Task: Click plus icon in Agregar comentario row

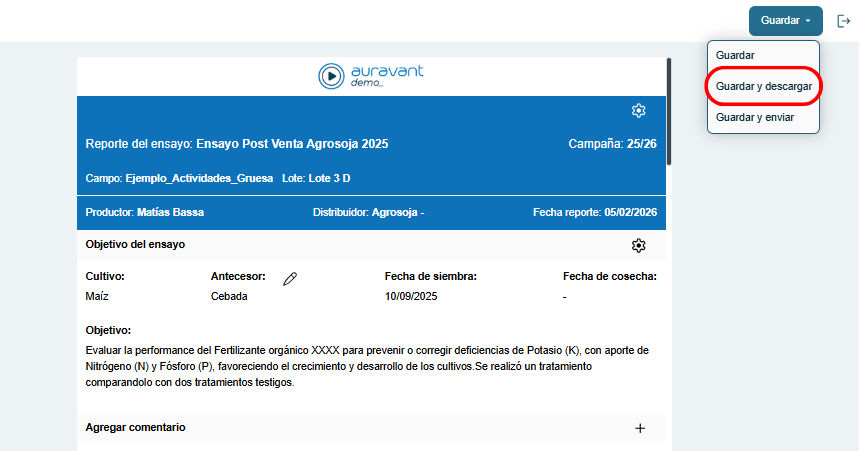Action: point(640,428)
